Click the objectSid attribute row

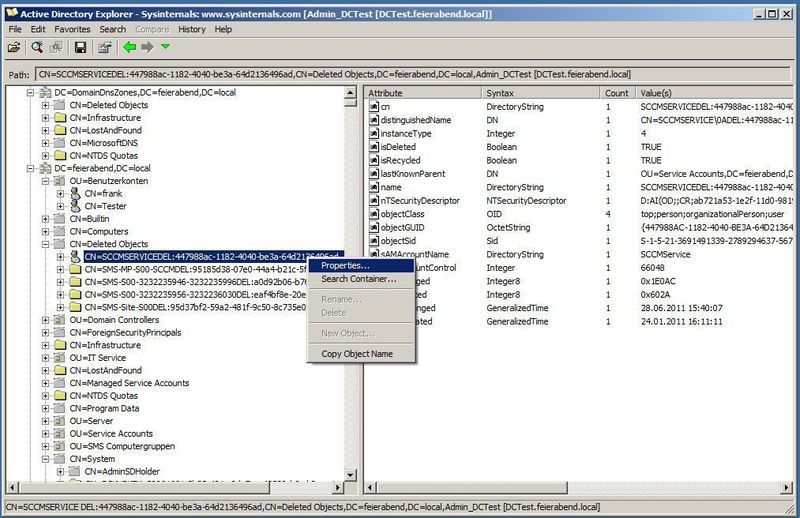[581, 241]
